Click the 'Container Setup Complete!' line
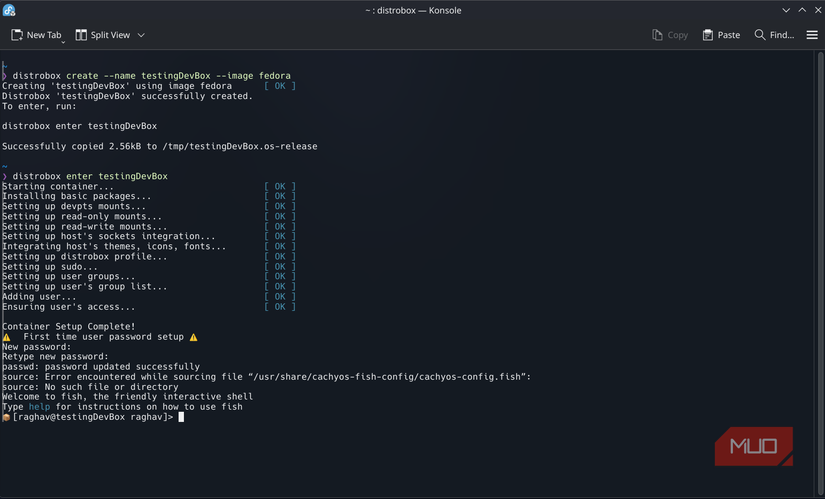 pyautogui.click(x=68, y=327)
